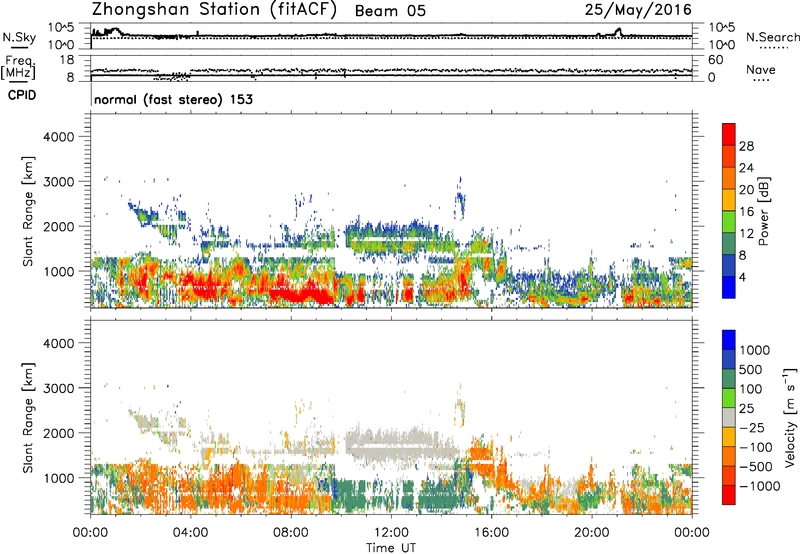Select the Freq. [MHz] axis label
The height and width of the screenshot is (554, 800).
click(18, 68)
